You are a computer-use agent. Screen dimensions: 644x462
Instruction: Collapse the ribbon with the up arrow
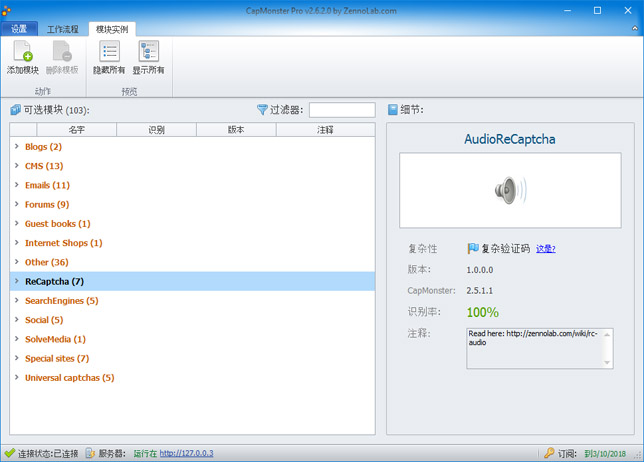[635, 28]
